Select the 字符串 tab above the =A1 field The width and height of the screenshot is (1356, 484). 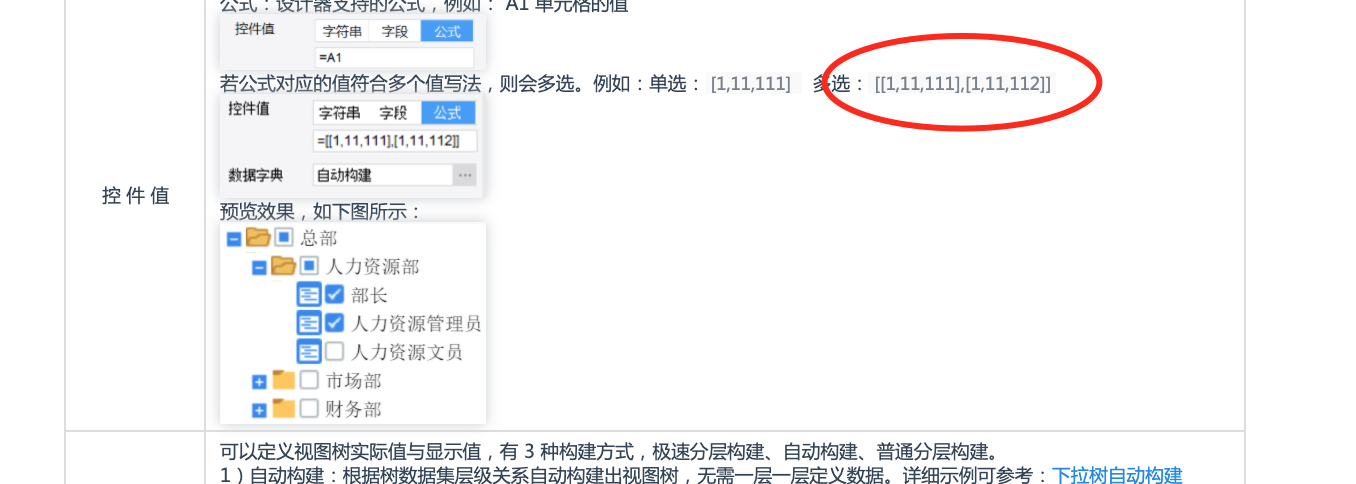tap(341, 31)
